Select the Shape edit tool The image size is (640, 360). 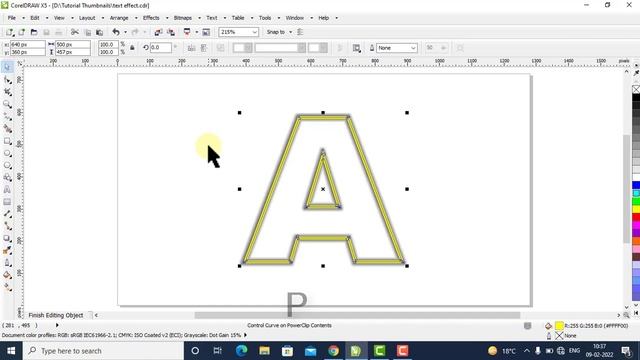pos(7,80)
